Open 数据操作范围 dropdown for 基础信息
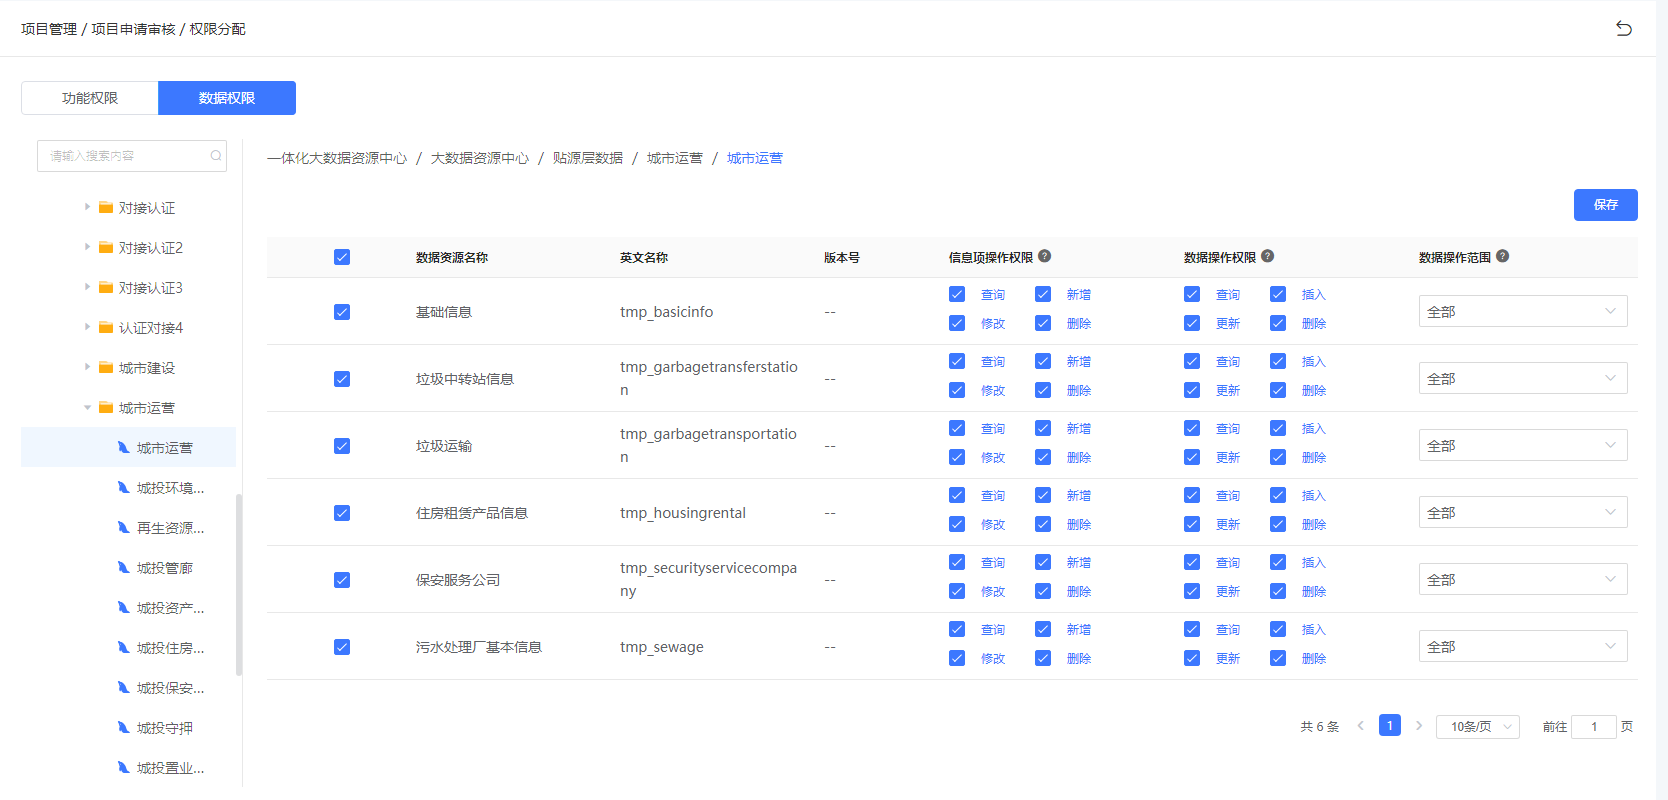Screen dimensions: 1668x800 (1523, 311)
